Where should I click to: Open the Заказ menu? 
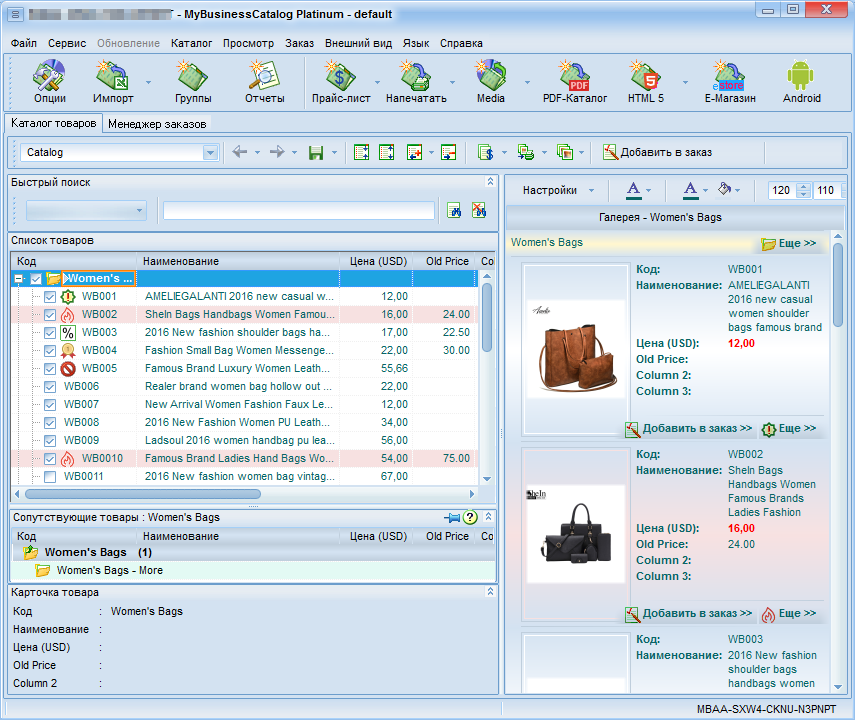click(x=299, y=43)
